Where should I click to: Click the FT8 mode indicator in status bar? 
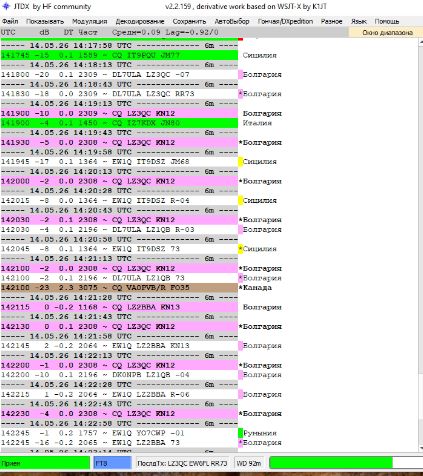(x=112, y=463)
